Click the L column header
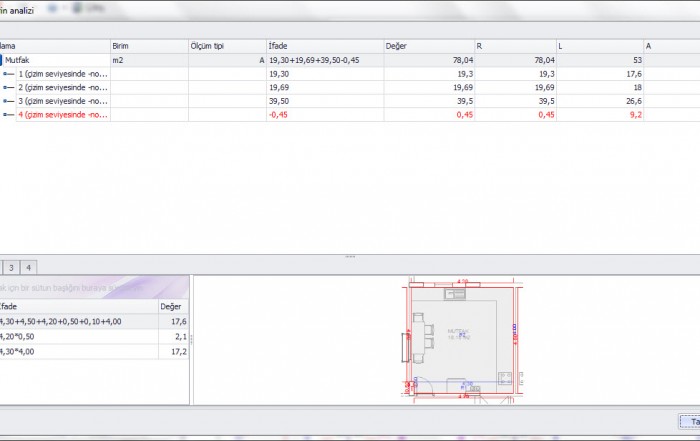Screen dimensions: 700x441 (x=600, y=46)
